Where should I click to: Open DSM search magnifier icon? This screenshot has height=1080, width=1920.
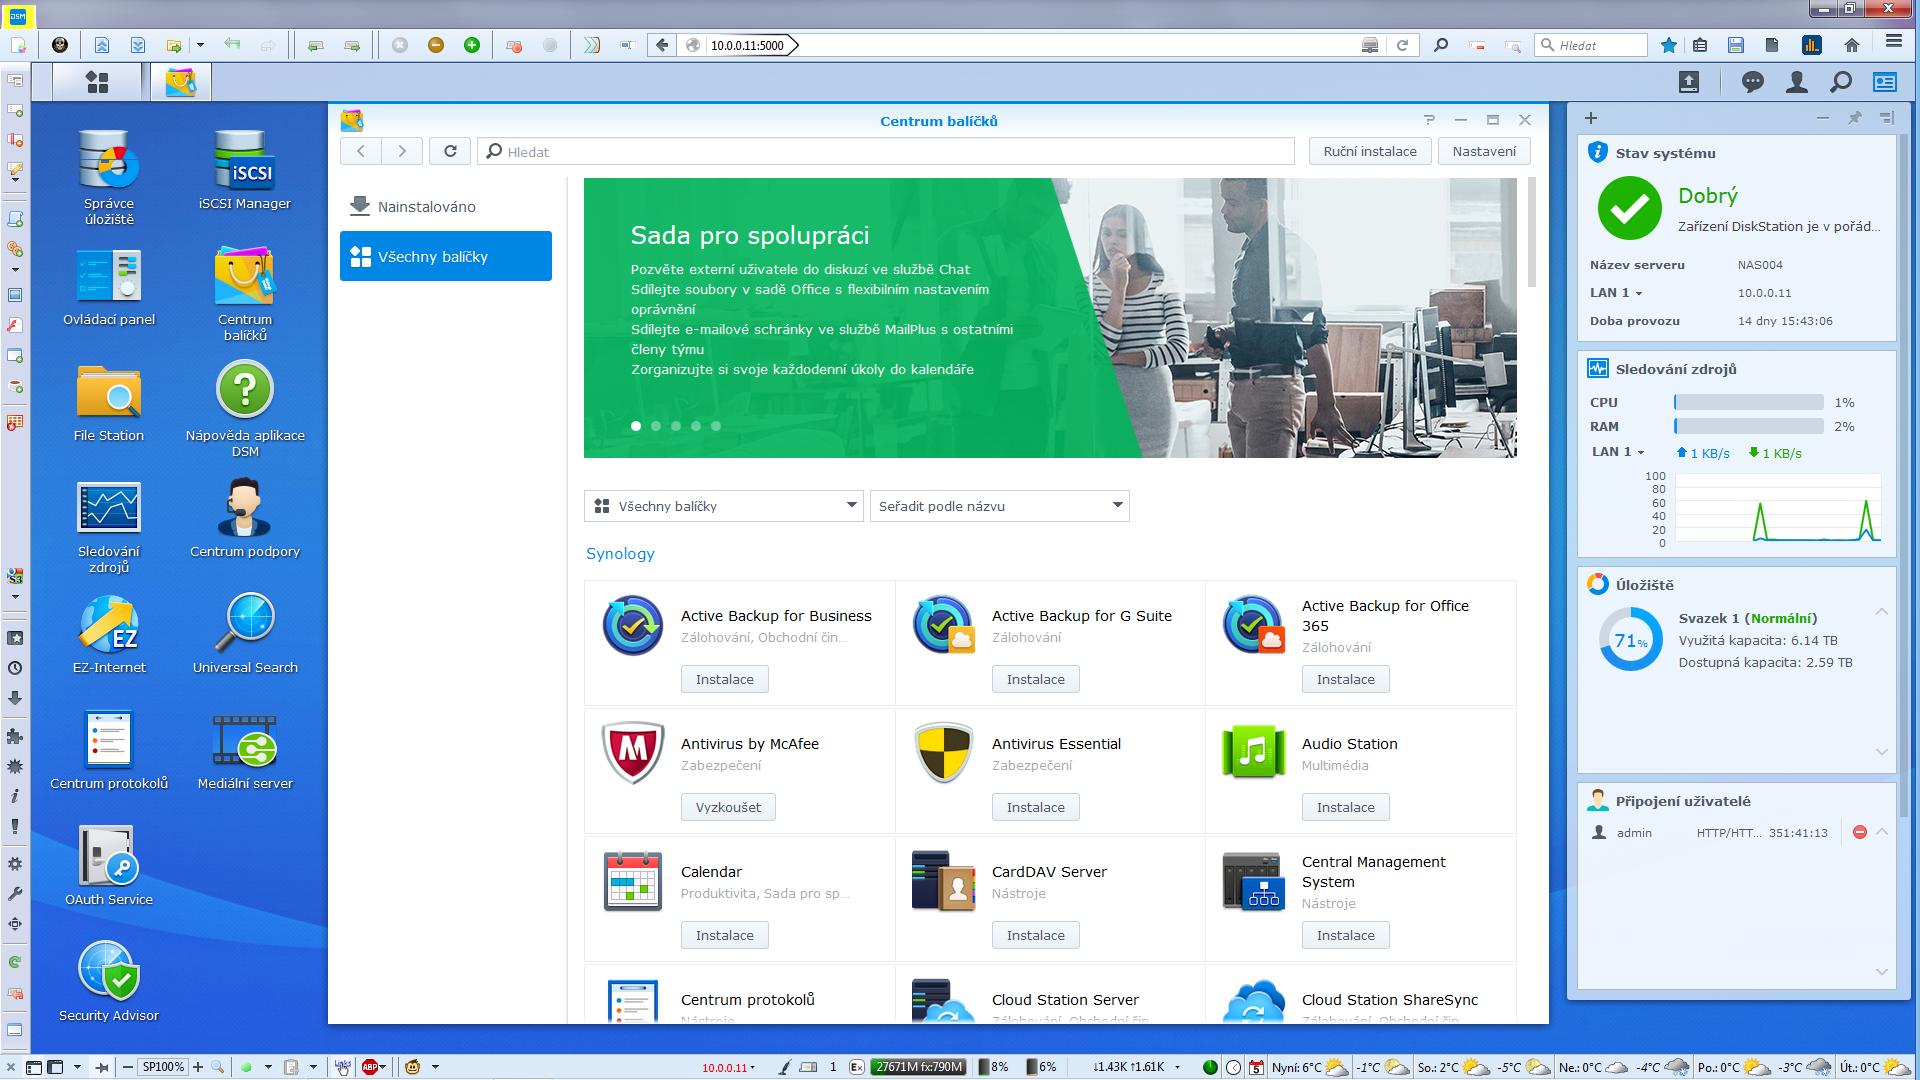tap(1841, 83)
